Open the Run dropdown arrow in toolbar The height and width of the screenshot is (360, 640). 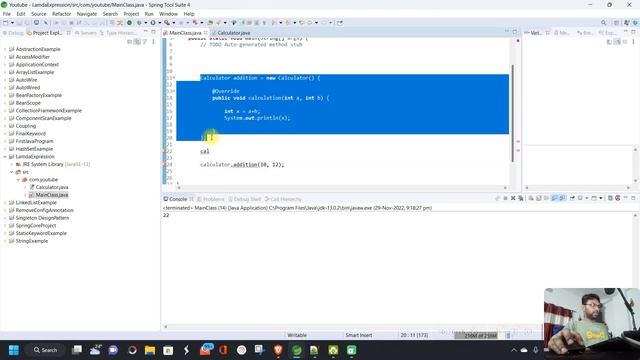click(x=159, y=23)
